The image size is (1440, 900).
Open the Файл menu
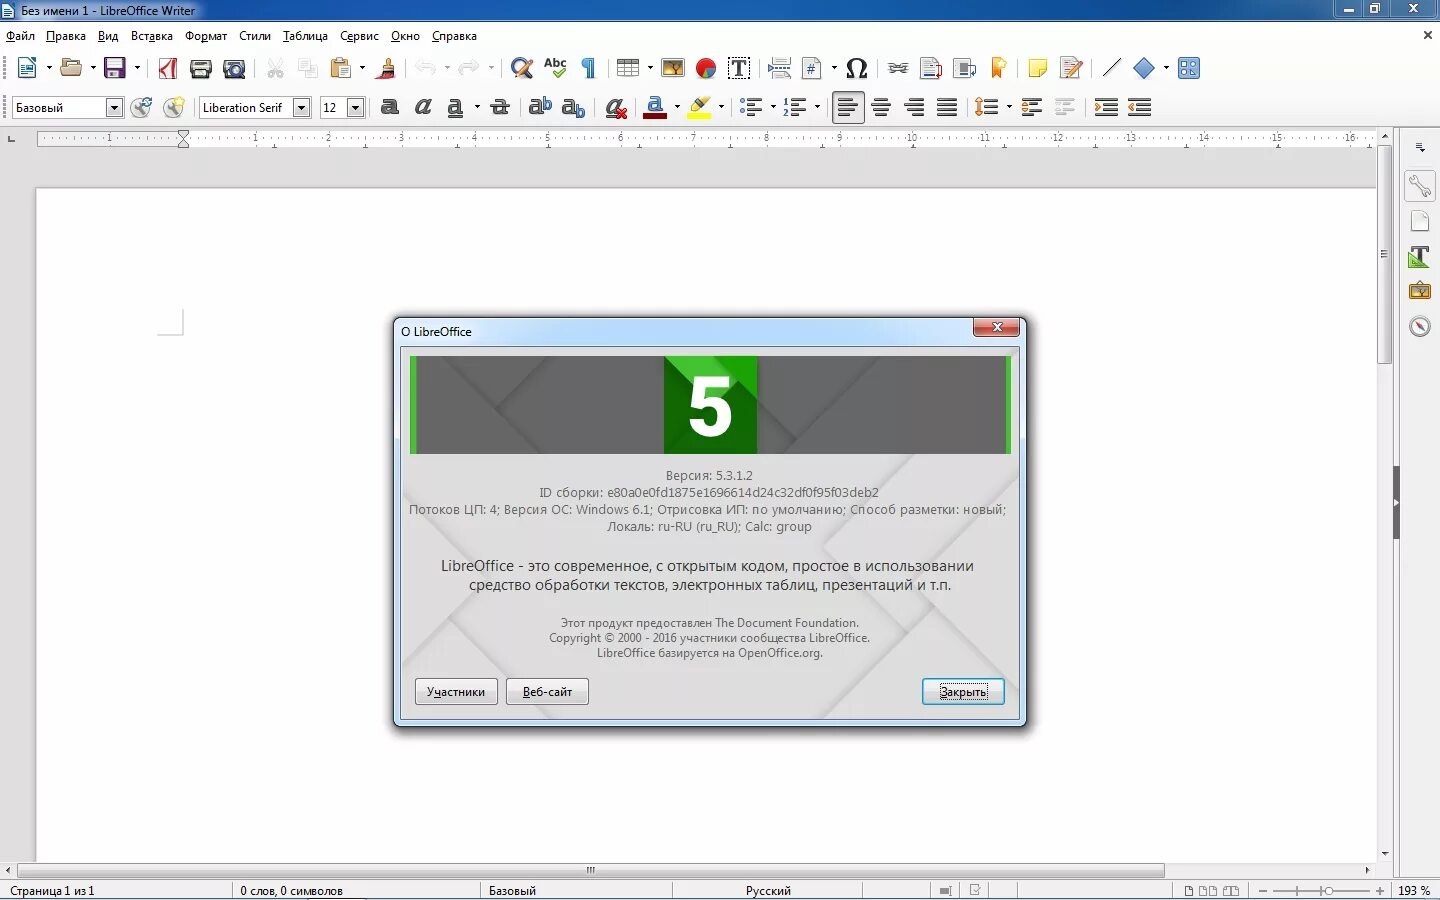point(20,36)
